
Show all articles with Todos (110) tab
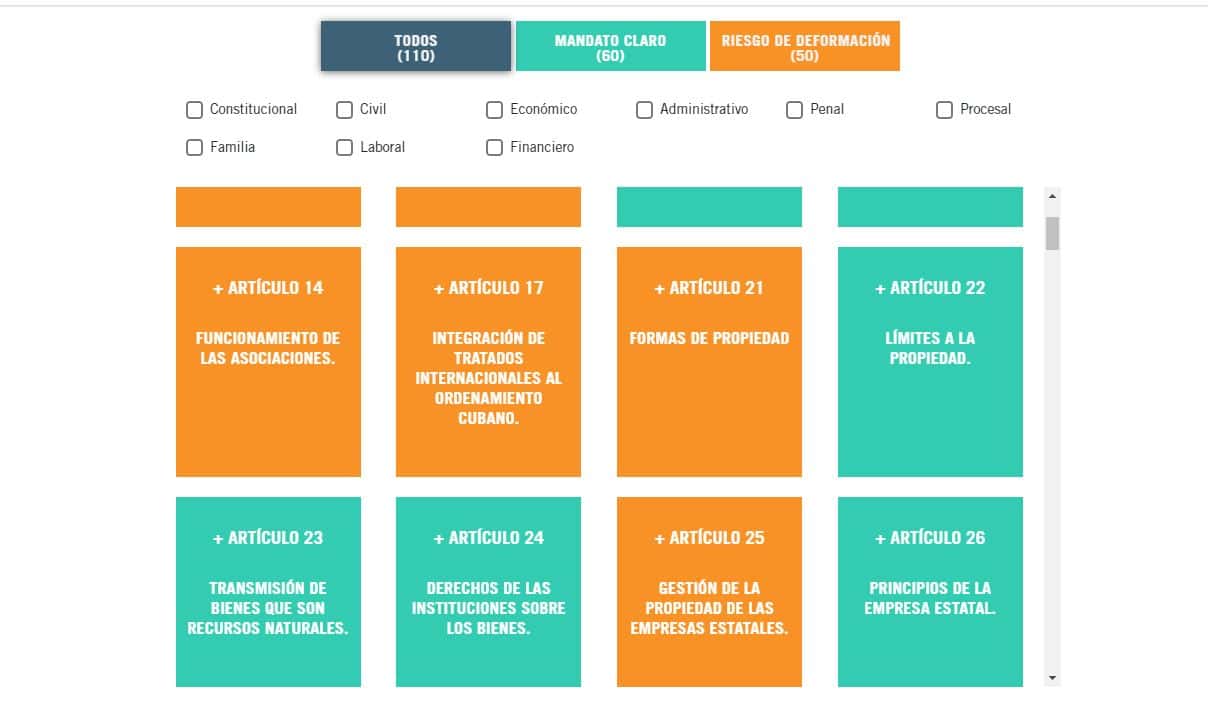(416, 47)
